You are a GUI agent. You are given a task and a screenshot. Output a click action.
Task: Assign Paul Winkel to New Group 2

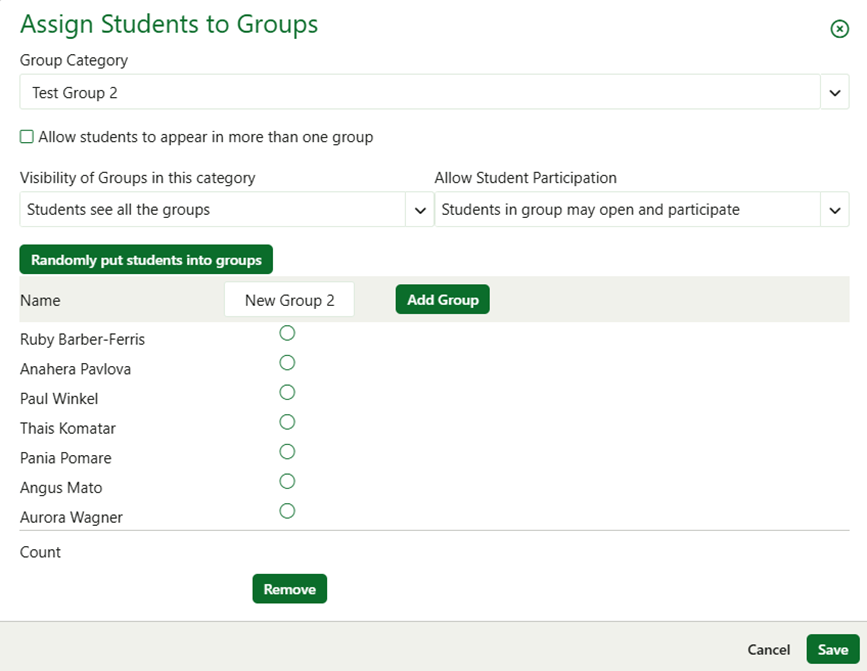(287, 392)
